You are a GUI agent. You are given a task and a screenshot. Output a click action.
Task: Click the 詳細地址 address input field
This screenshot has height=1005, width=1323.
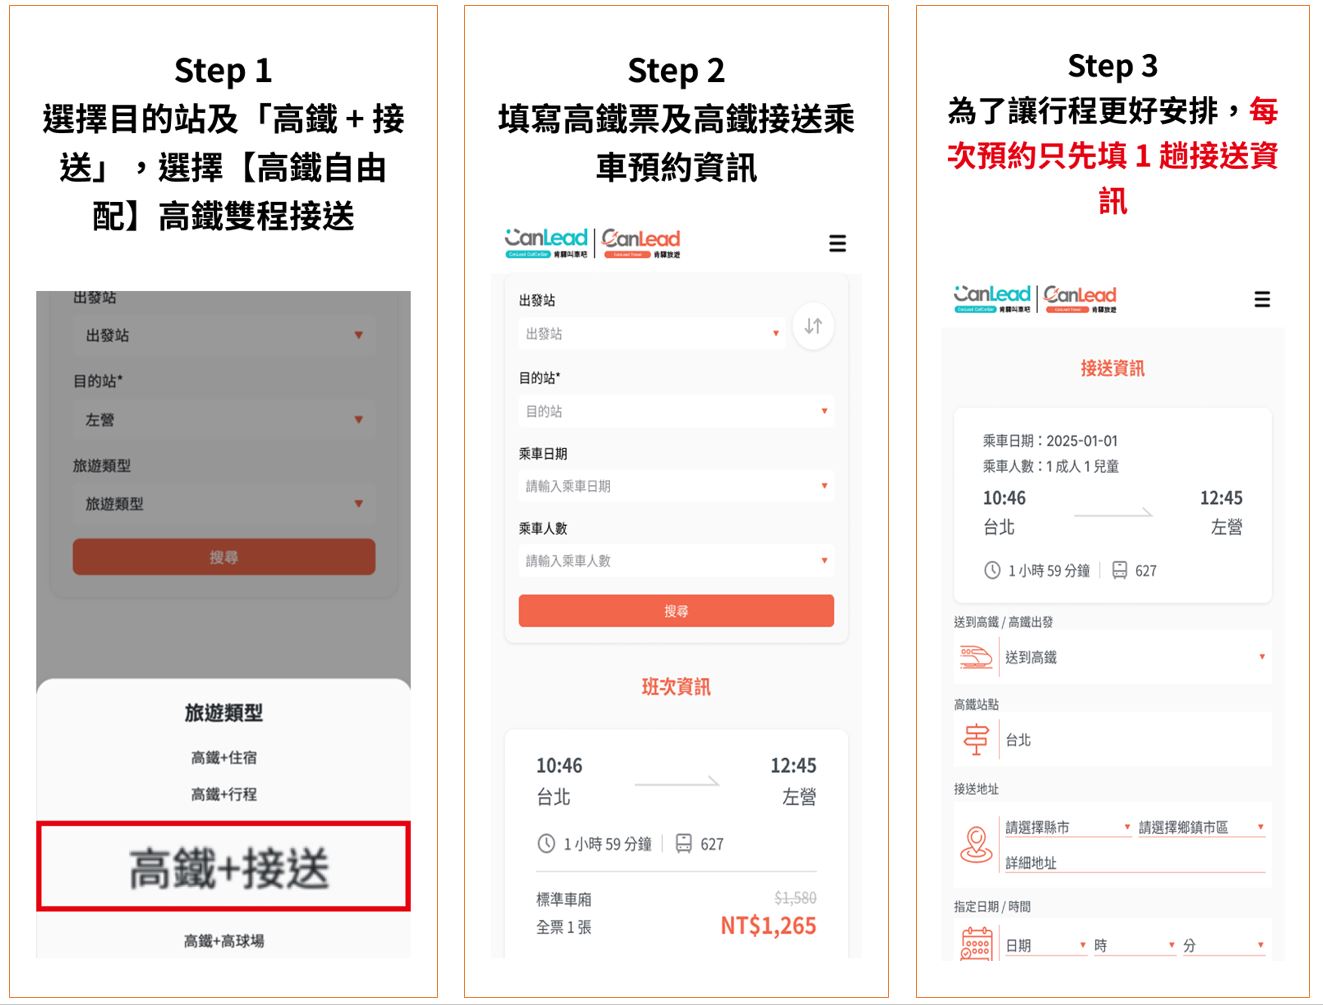pos(1134,862)
